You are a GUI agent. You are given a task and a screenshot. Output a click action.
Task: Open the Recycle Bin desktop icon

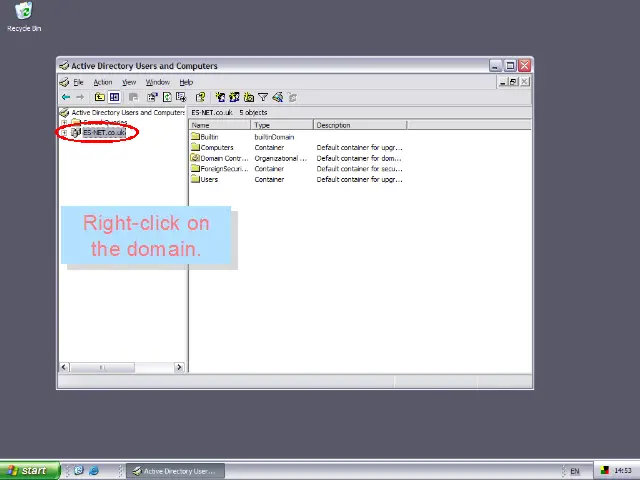pos(24,11)
